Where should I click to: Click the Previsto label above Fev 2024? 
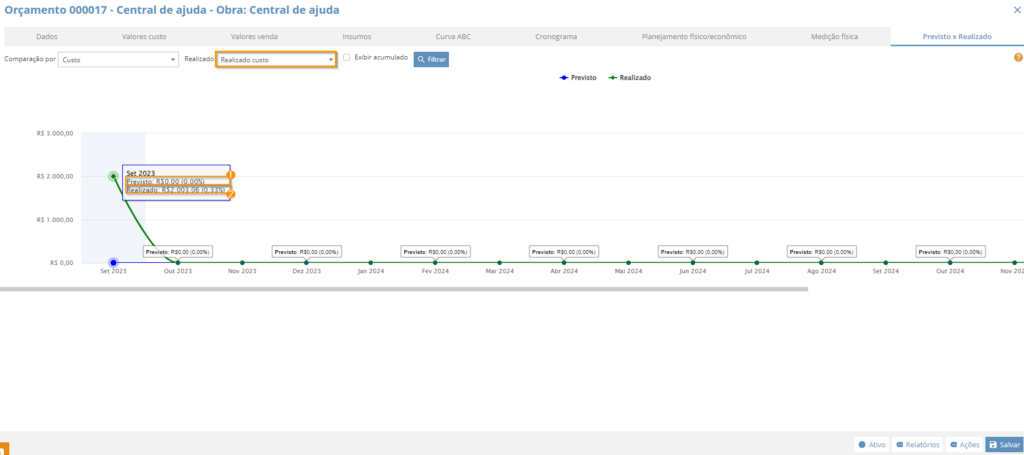pos(436,251)
